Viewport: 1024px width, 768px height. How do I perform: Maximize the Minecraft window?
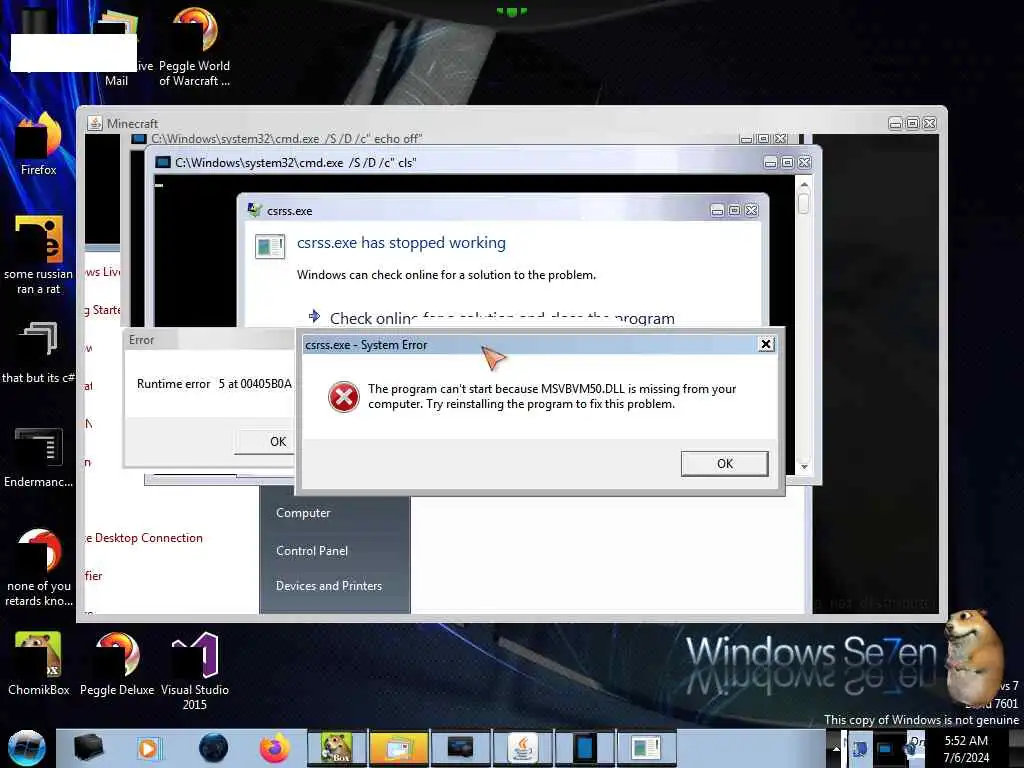pos(912,123)
